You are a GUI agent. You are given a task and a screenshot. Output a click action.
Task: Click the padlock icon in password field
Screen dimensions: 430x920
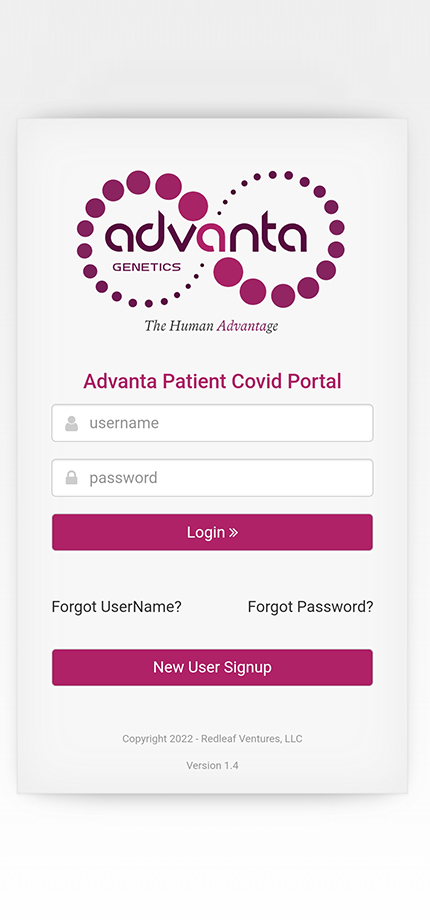click(72, 478)
